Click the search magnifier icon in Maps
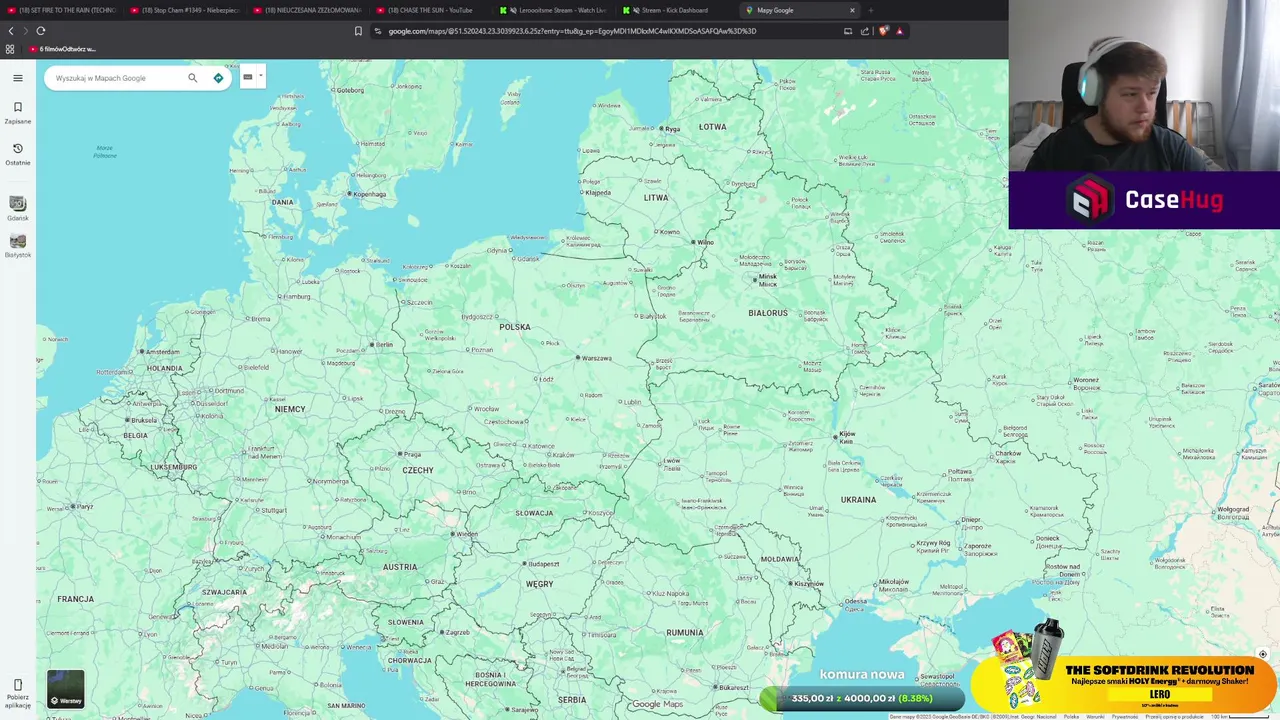Viewport: 1280px width, 720px height. point(193,78)
